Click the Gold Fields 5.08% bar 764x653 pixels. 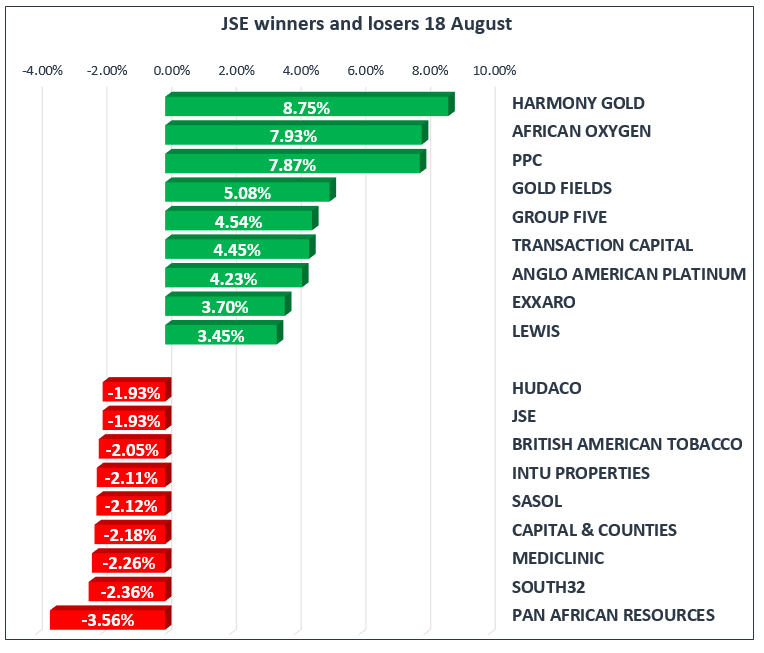248,192
